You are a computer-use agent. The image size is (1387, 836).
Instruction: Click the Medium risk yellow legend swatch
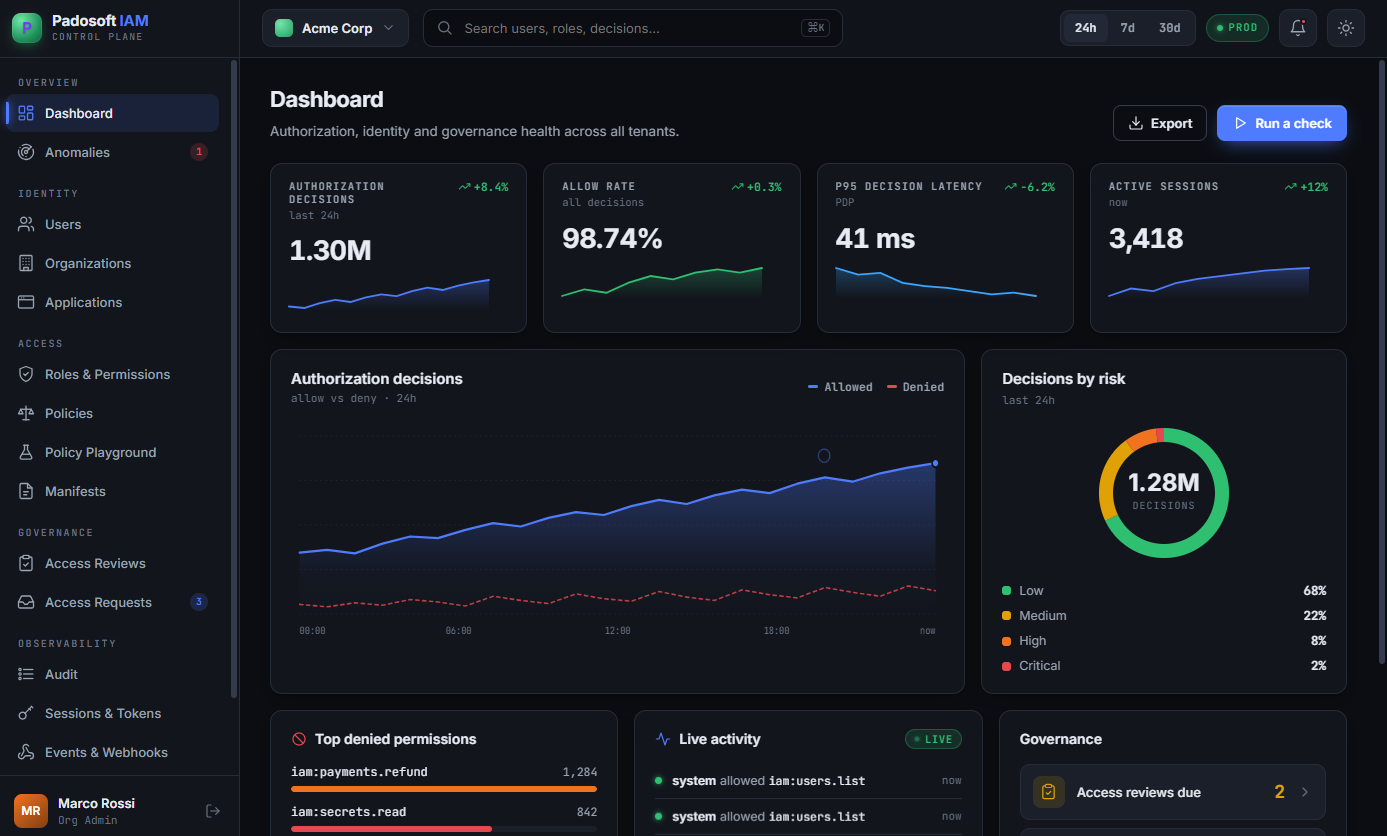1007,616
